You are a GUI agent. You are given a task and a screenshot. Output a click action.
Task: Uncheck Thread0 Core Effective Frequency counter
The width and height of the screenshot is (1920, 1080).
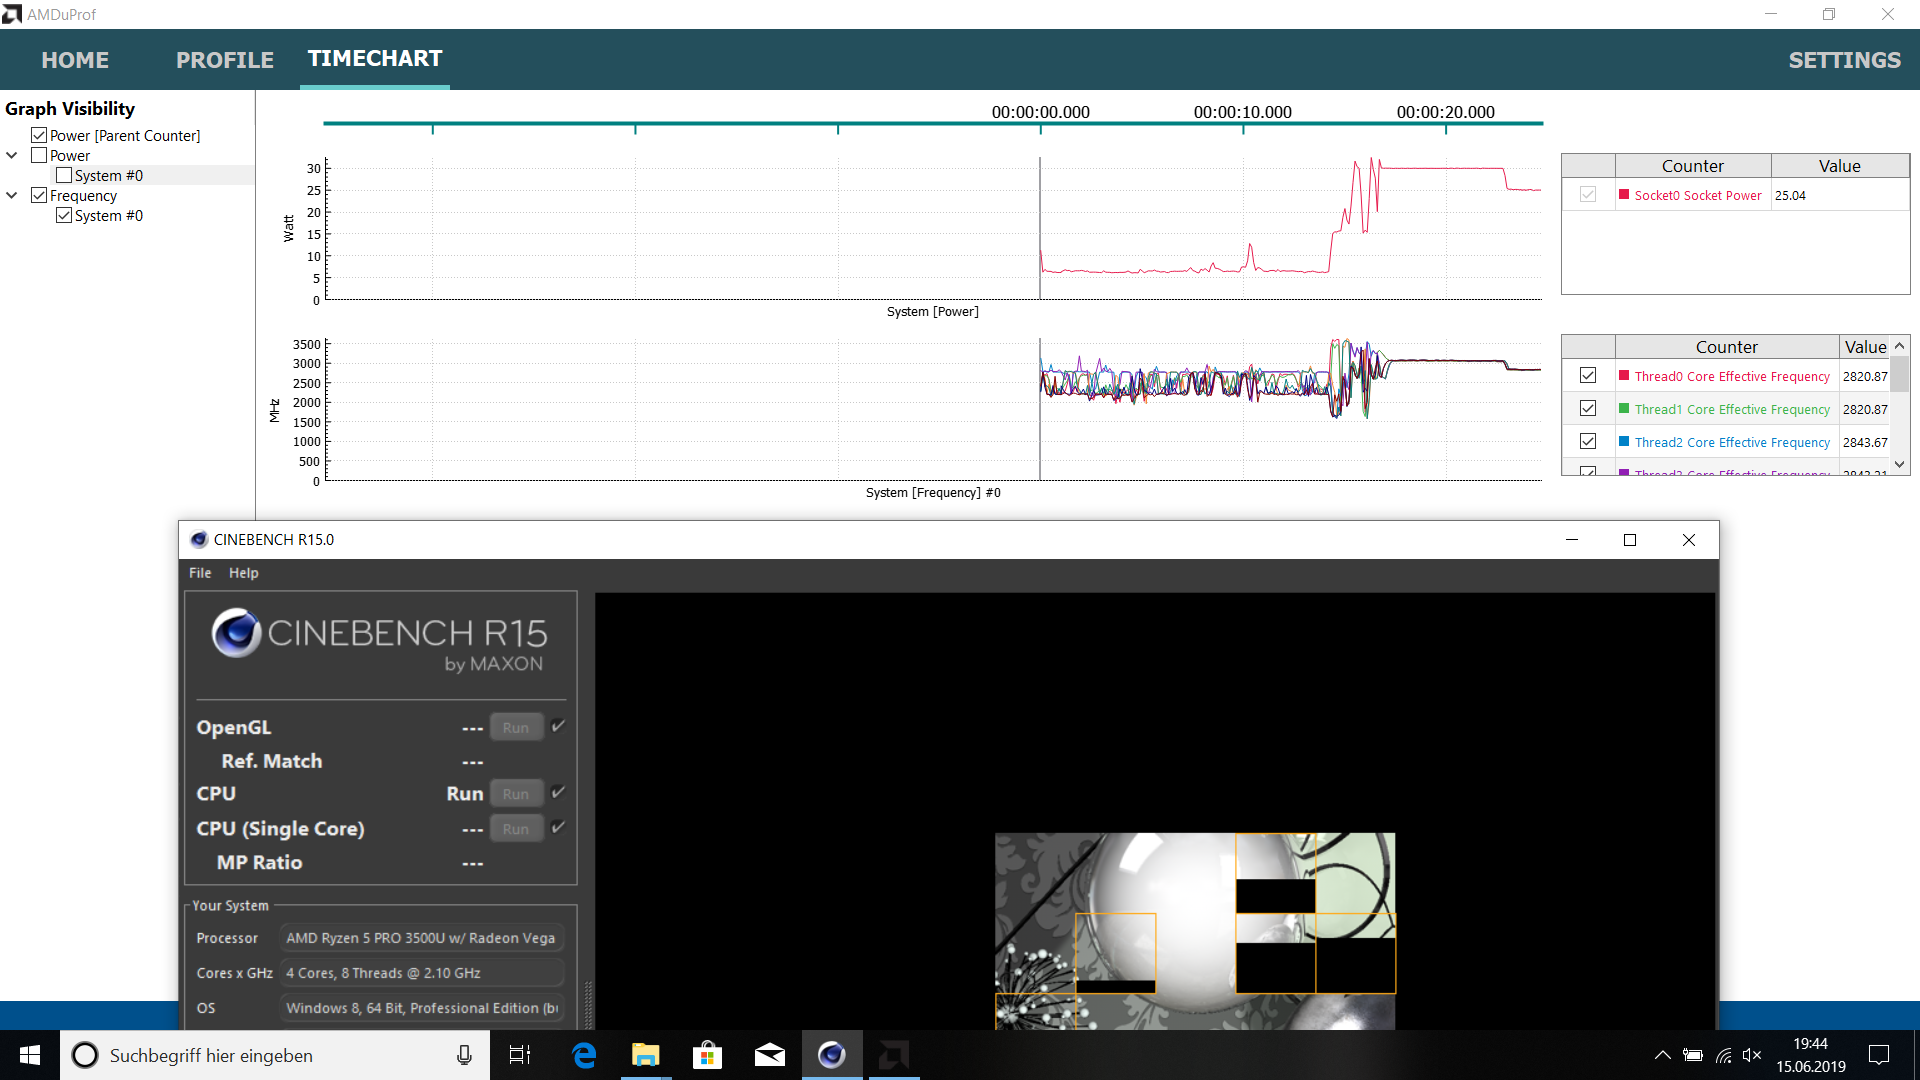[x=1588, y=375]
